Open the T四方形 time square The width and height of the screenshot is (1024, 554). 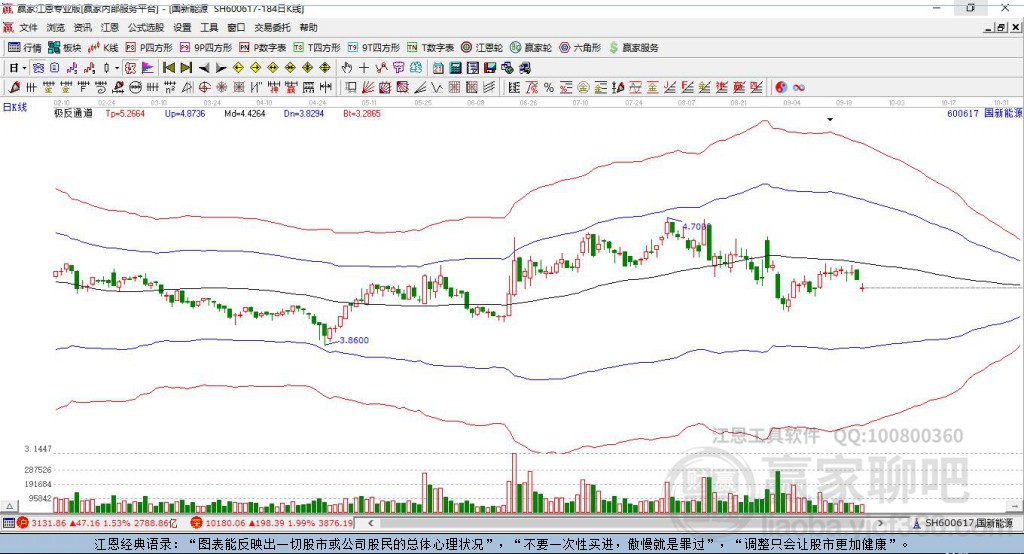317,48
